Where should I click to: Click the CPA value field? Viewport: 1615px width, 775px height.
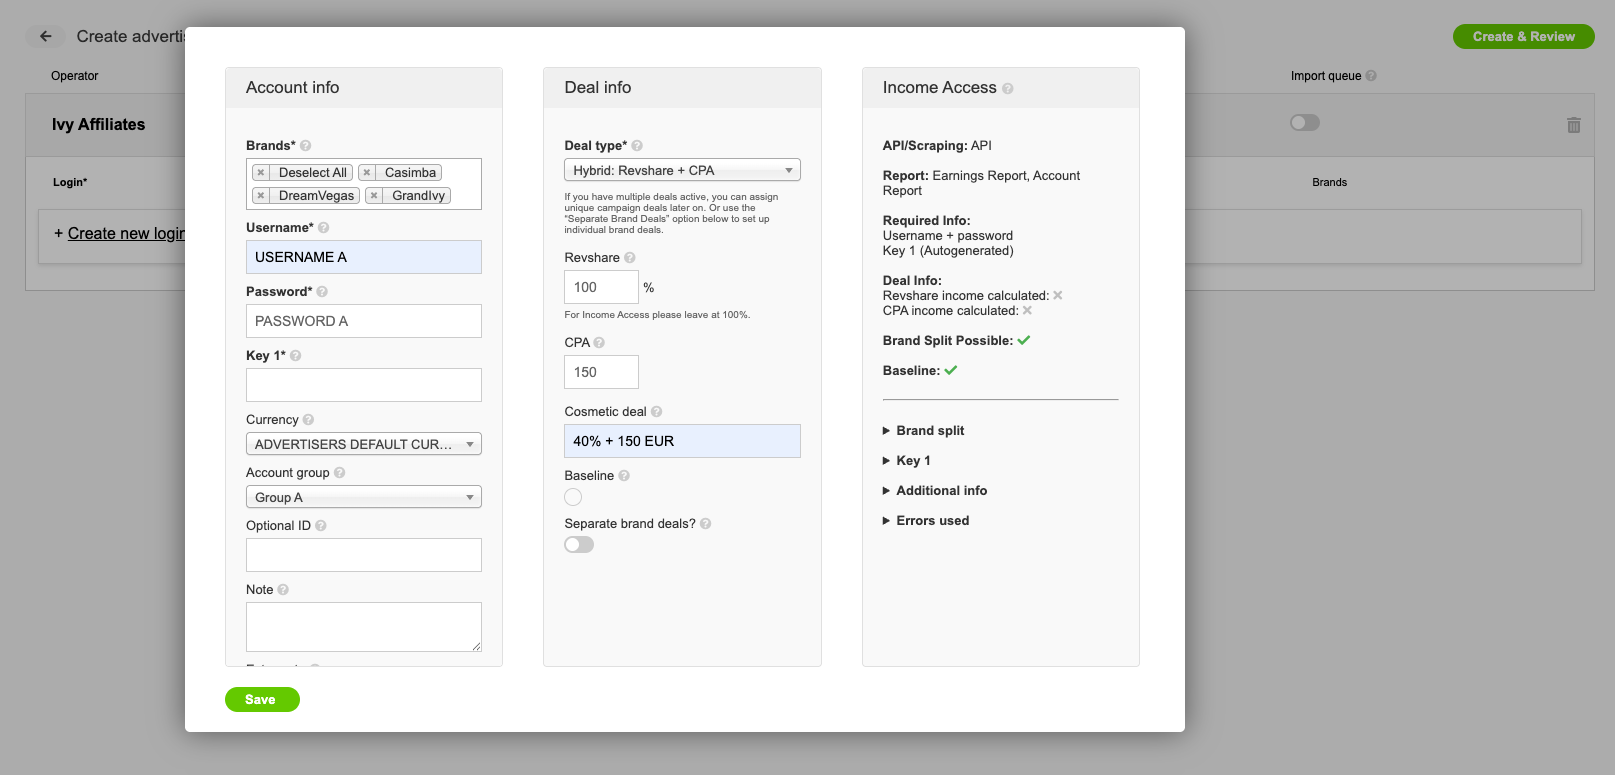click(601, 372)
